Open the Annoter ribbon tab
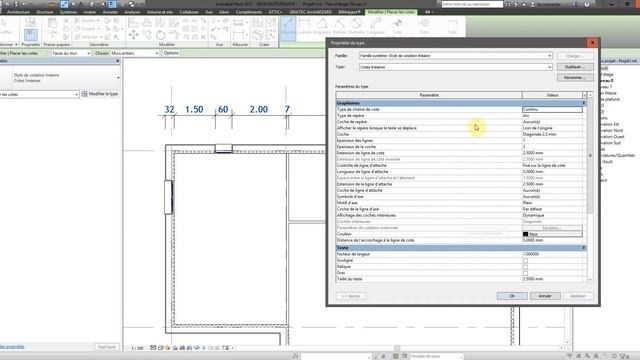 click(110, 12)
